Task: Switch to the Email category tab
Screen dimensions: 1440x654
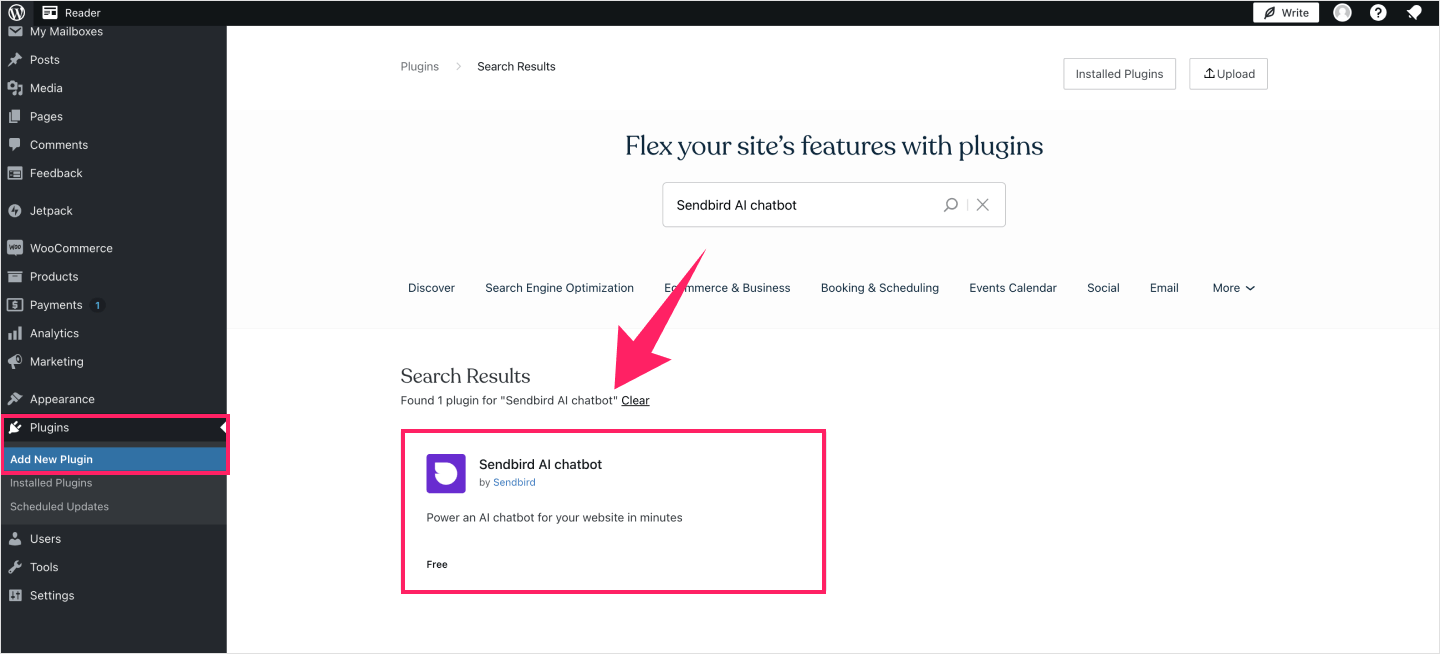Action: pos(1164,288)
